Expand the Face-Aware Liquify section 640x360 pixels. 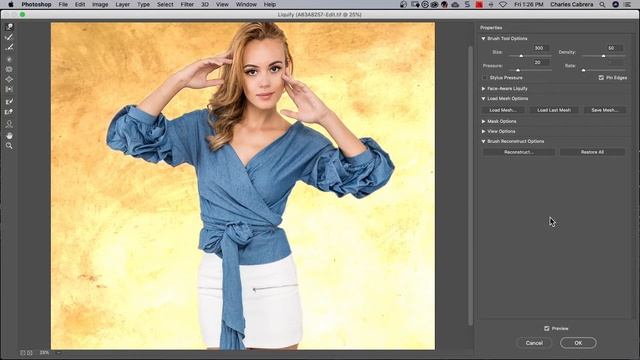(x=483, y=89)
